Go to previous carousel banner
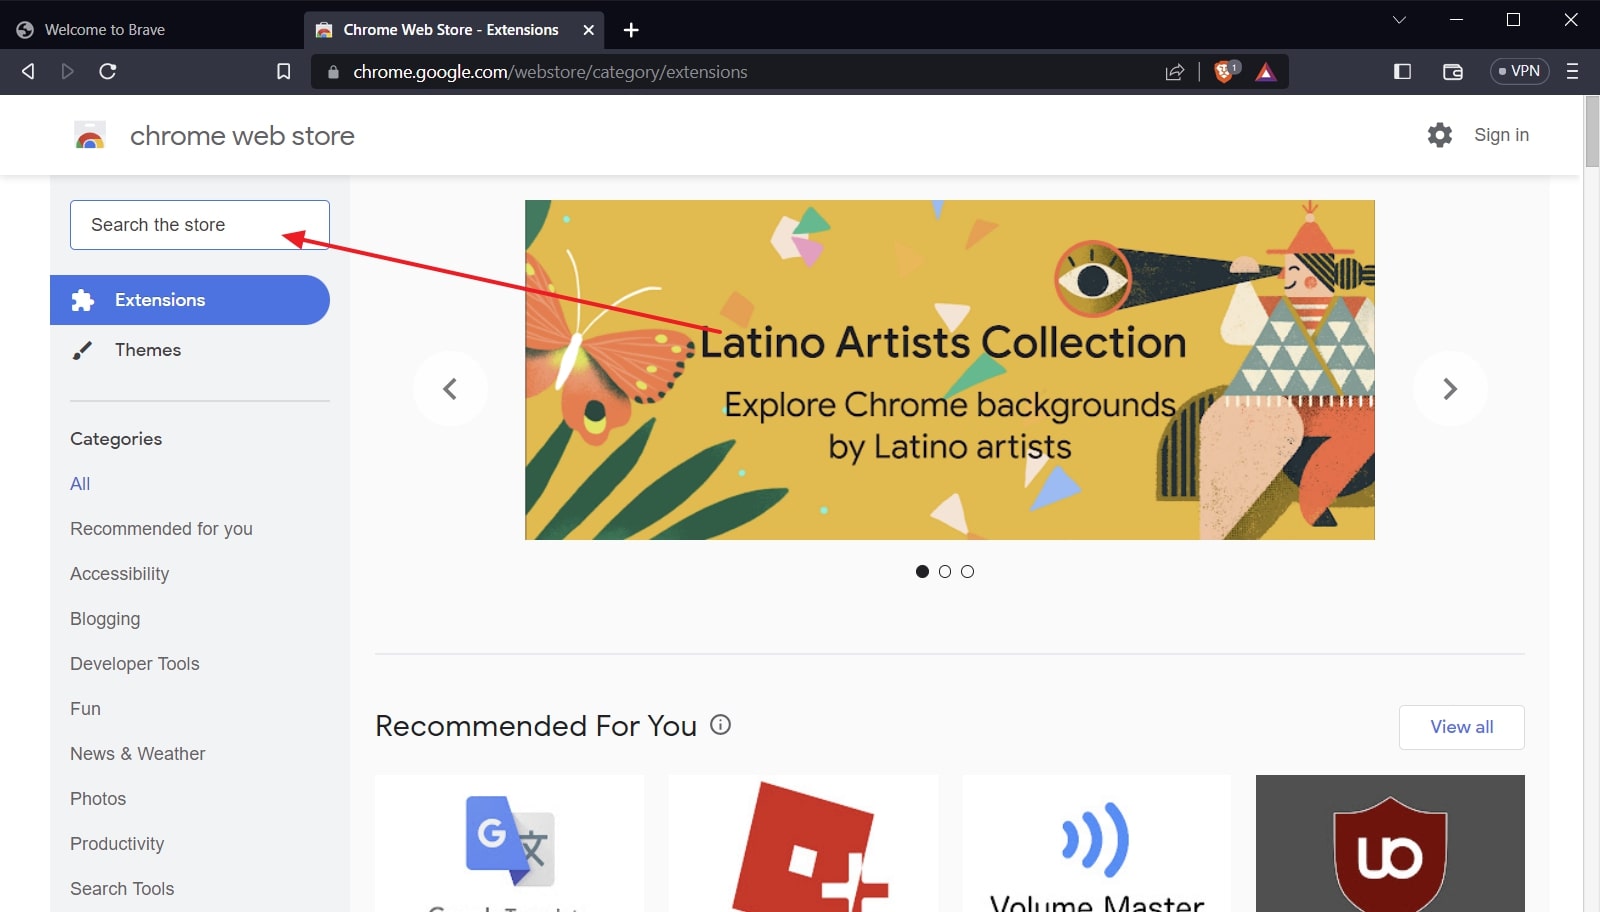The width and height of the screenshot is (1600, 912). (450, 388)
